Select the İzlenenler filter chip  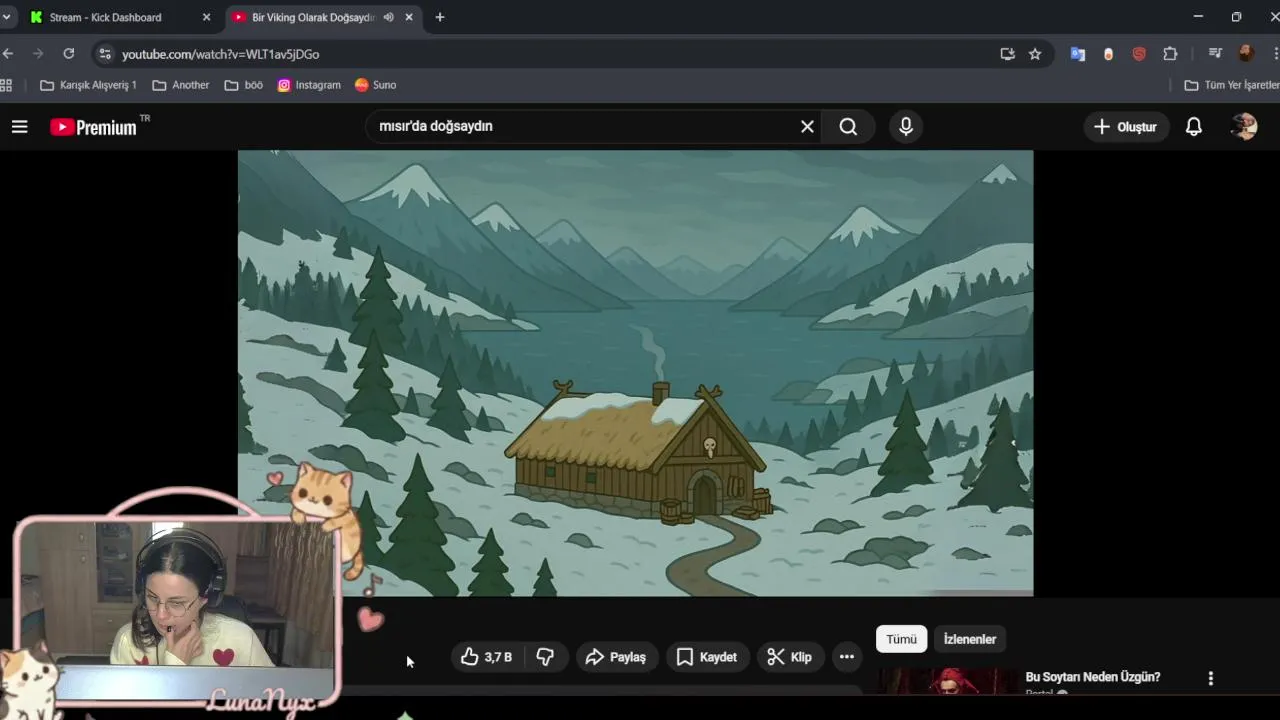(x=970, y=639)
